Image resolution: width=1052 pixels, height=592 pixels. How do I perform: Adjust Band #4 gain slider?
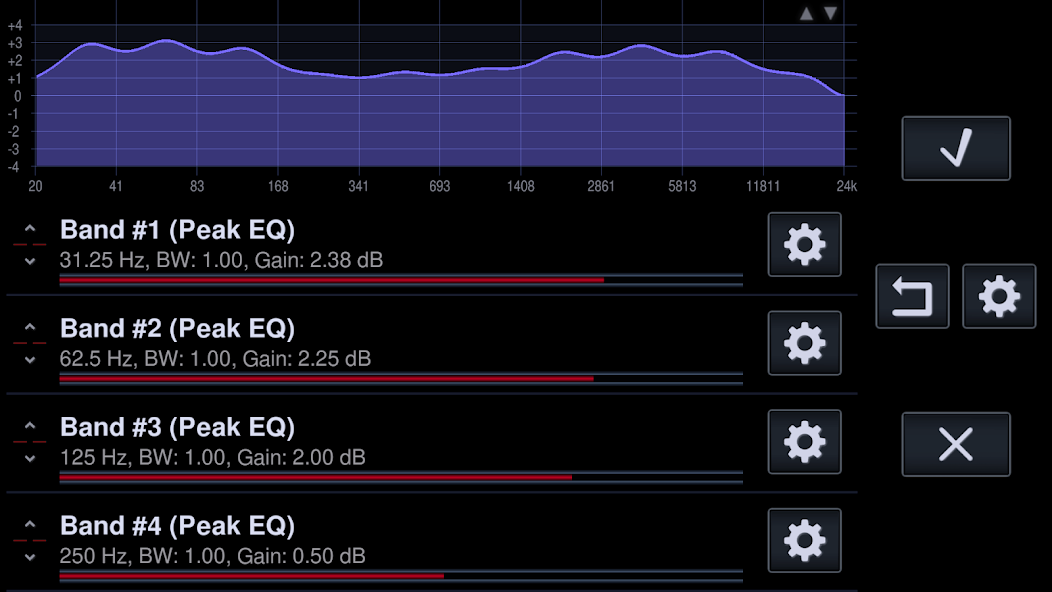(401, 576)
